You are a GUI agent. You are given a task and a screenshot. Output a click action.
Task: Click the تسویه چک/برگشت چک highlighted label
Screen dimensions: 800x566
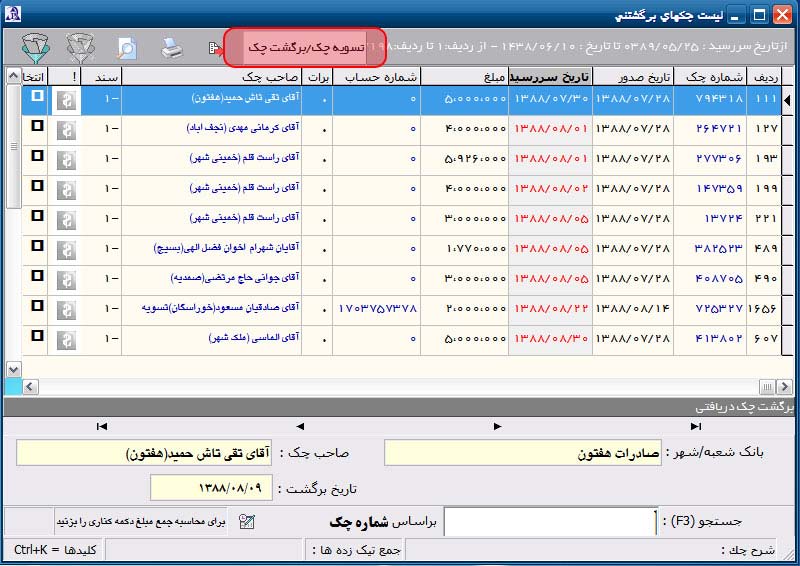coord(304,47)
